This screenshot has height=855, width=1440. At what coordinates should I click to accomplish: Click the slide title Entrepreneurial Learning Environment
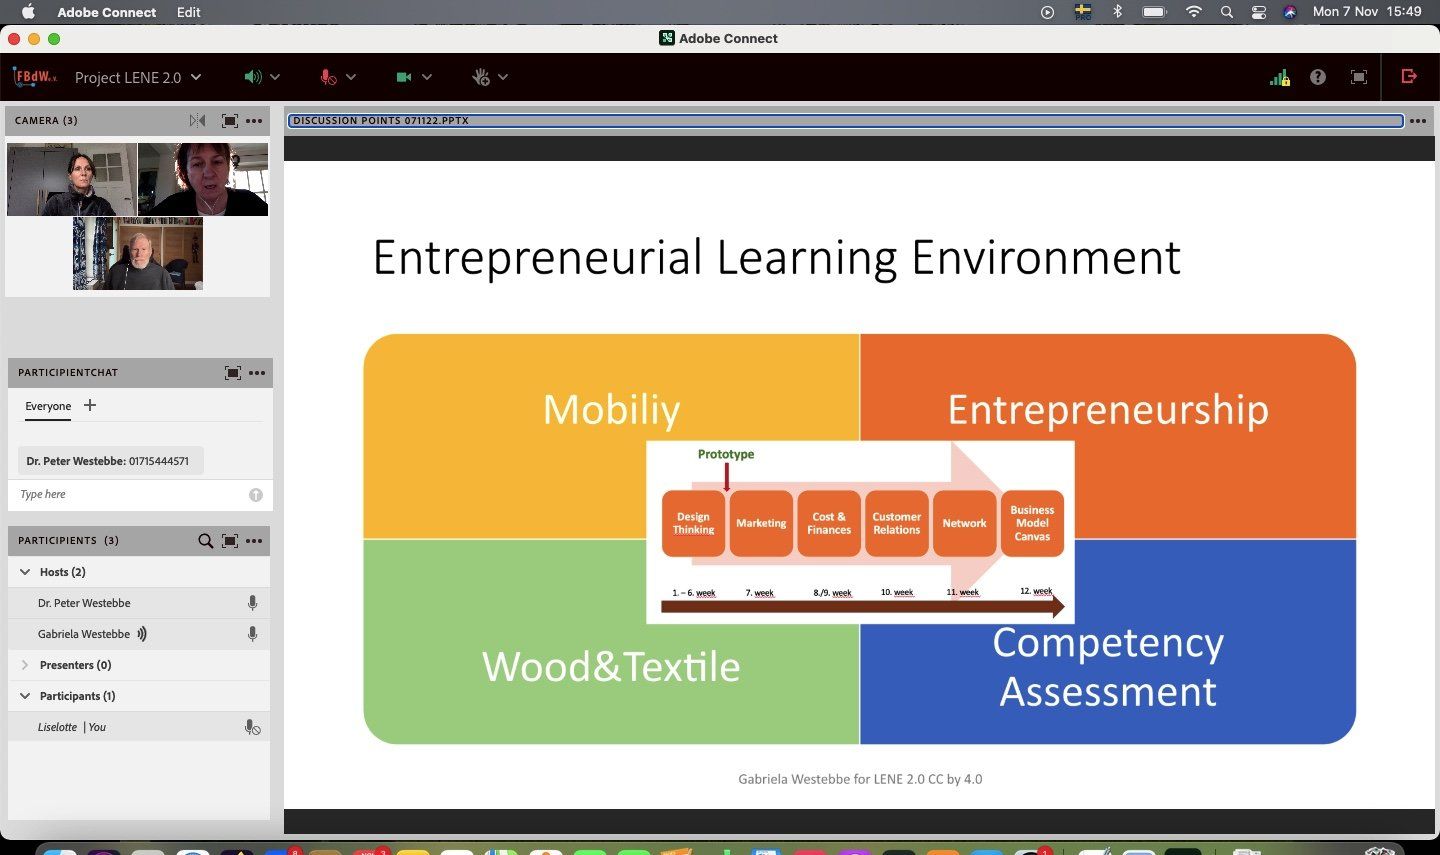coord(776,257)
